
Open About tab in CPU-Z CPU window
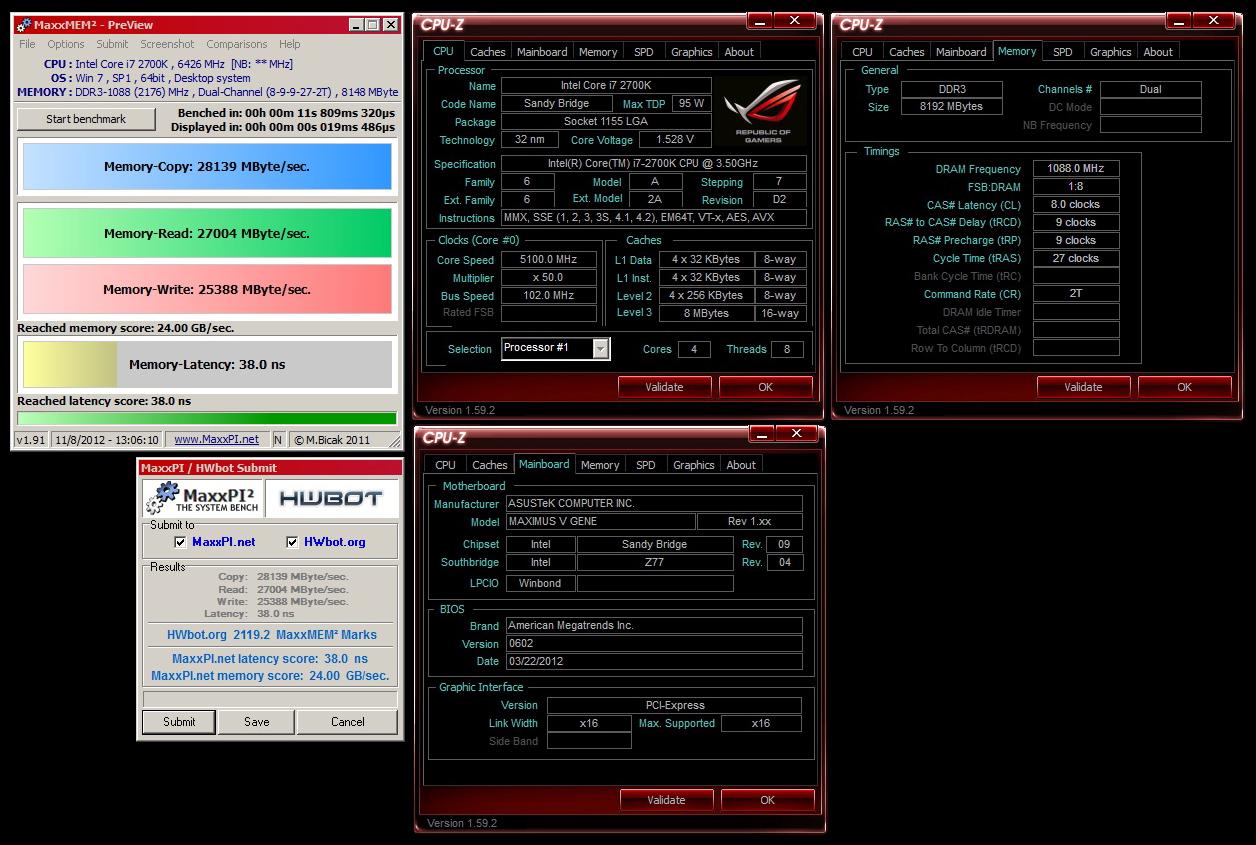click(740, 52)
